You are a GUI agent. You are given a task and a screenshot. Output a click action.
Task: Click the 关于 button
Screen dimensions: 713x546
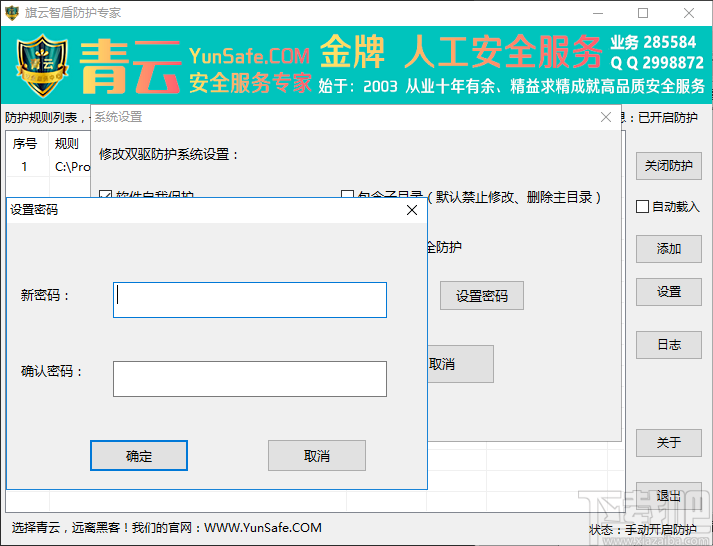[668, 443]
